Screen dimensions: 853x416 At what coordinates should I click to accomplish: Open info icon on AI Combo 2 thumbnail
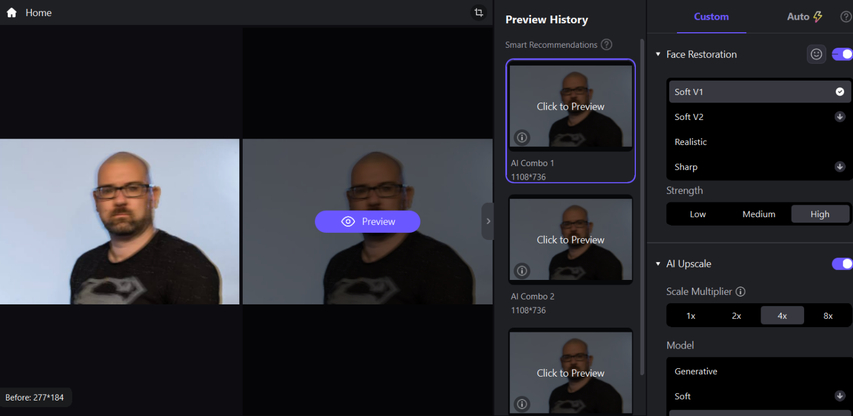522,270
